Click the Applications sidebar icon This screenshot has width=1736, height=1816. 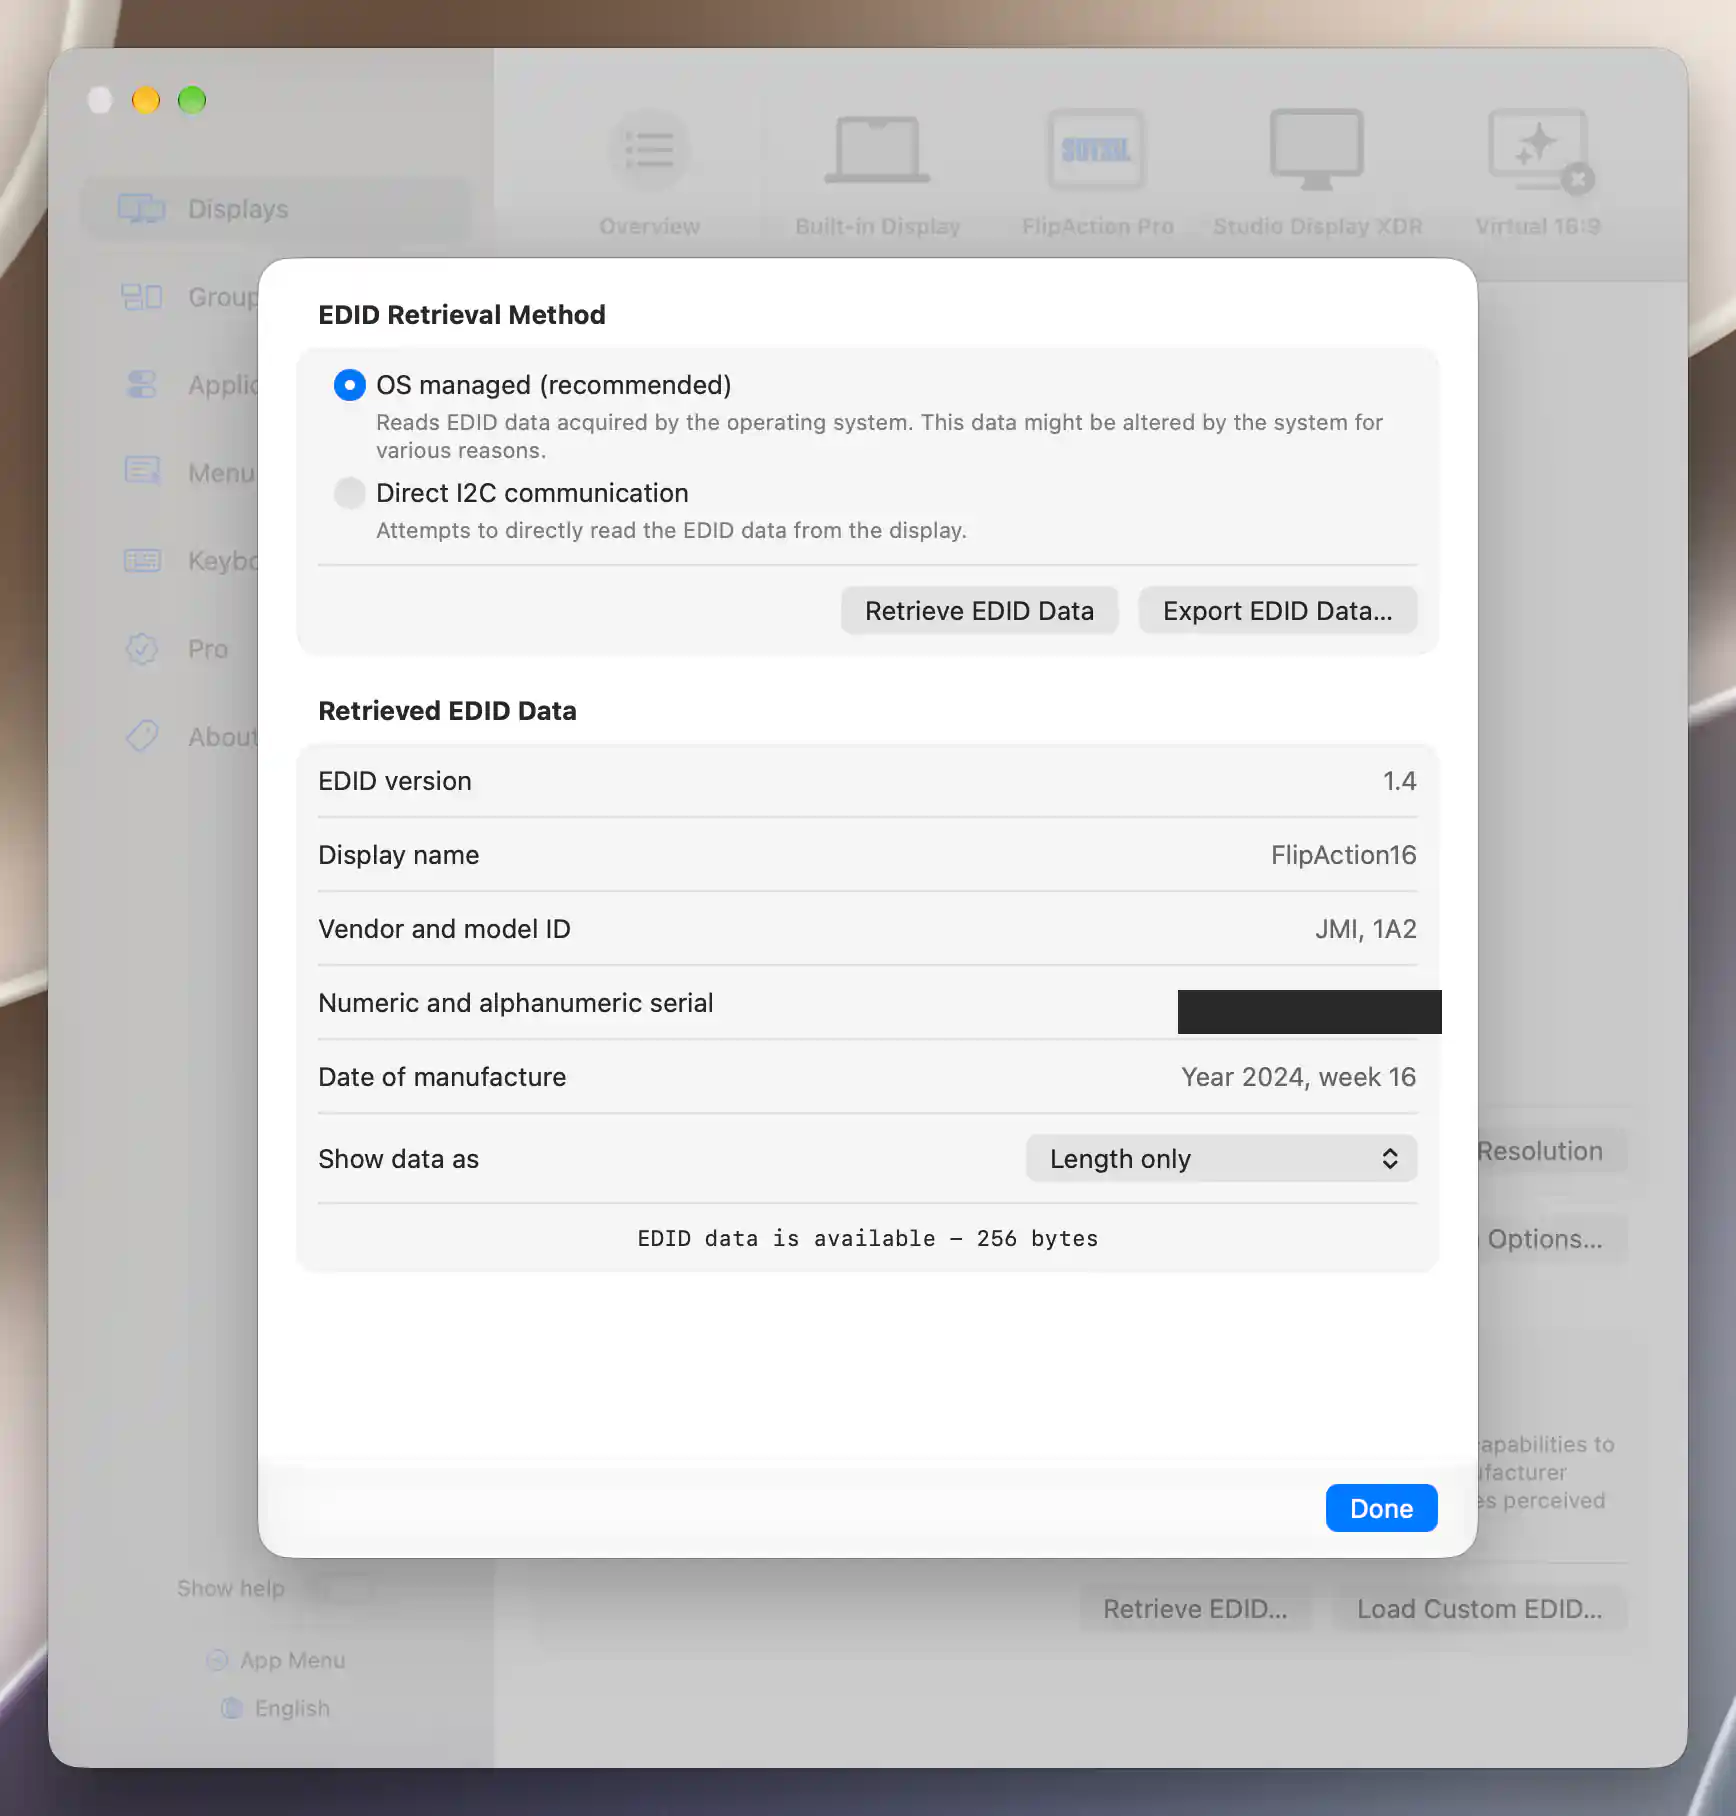(x=142, y=385)
